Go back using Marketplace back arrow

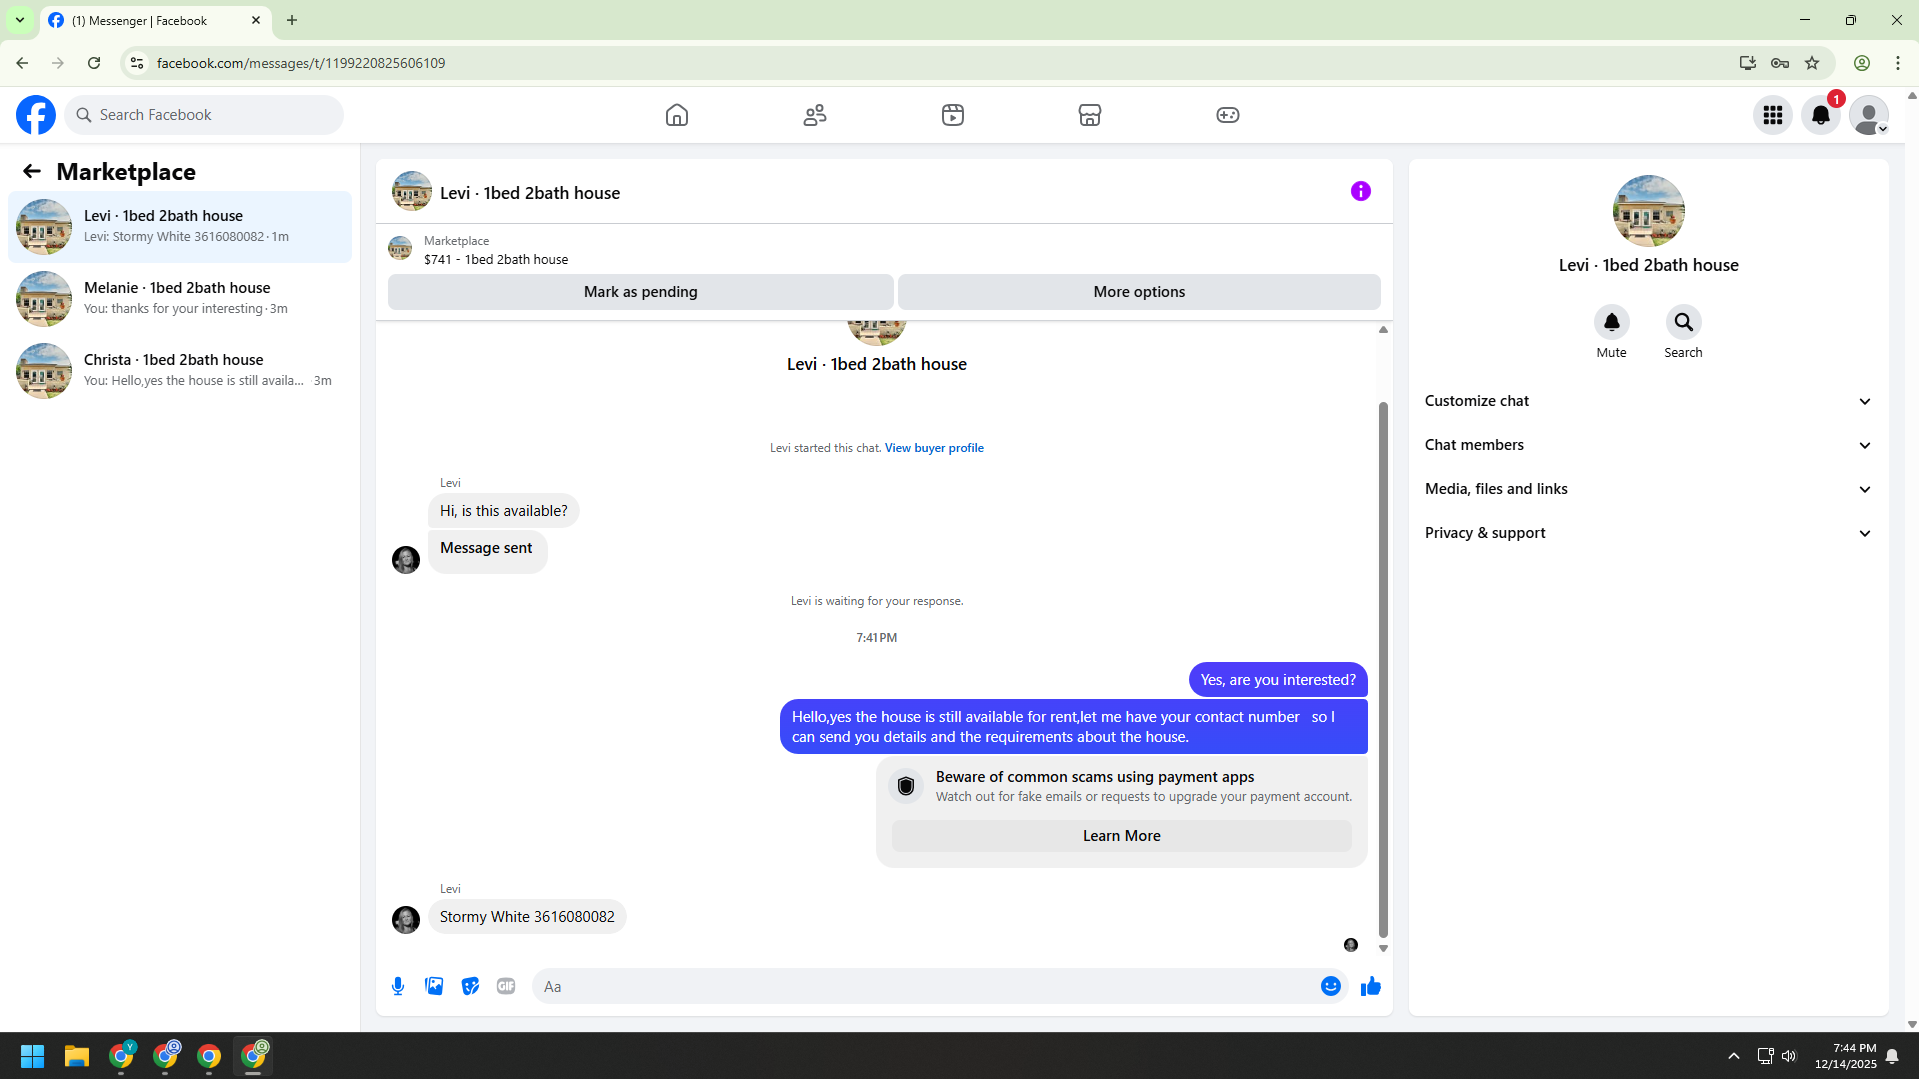[32, 171]
